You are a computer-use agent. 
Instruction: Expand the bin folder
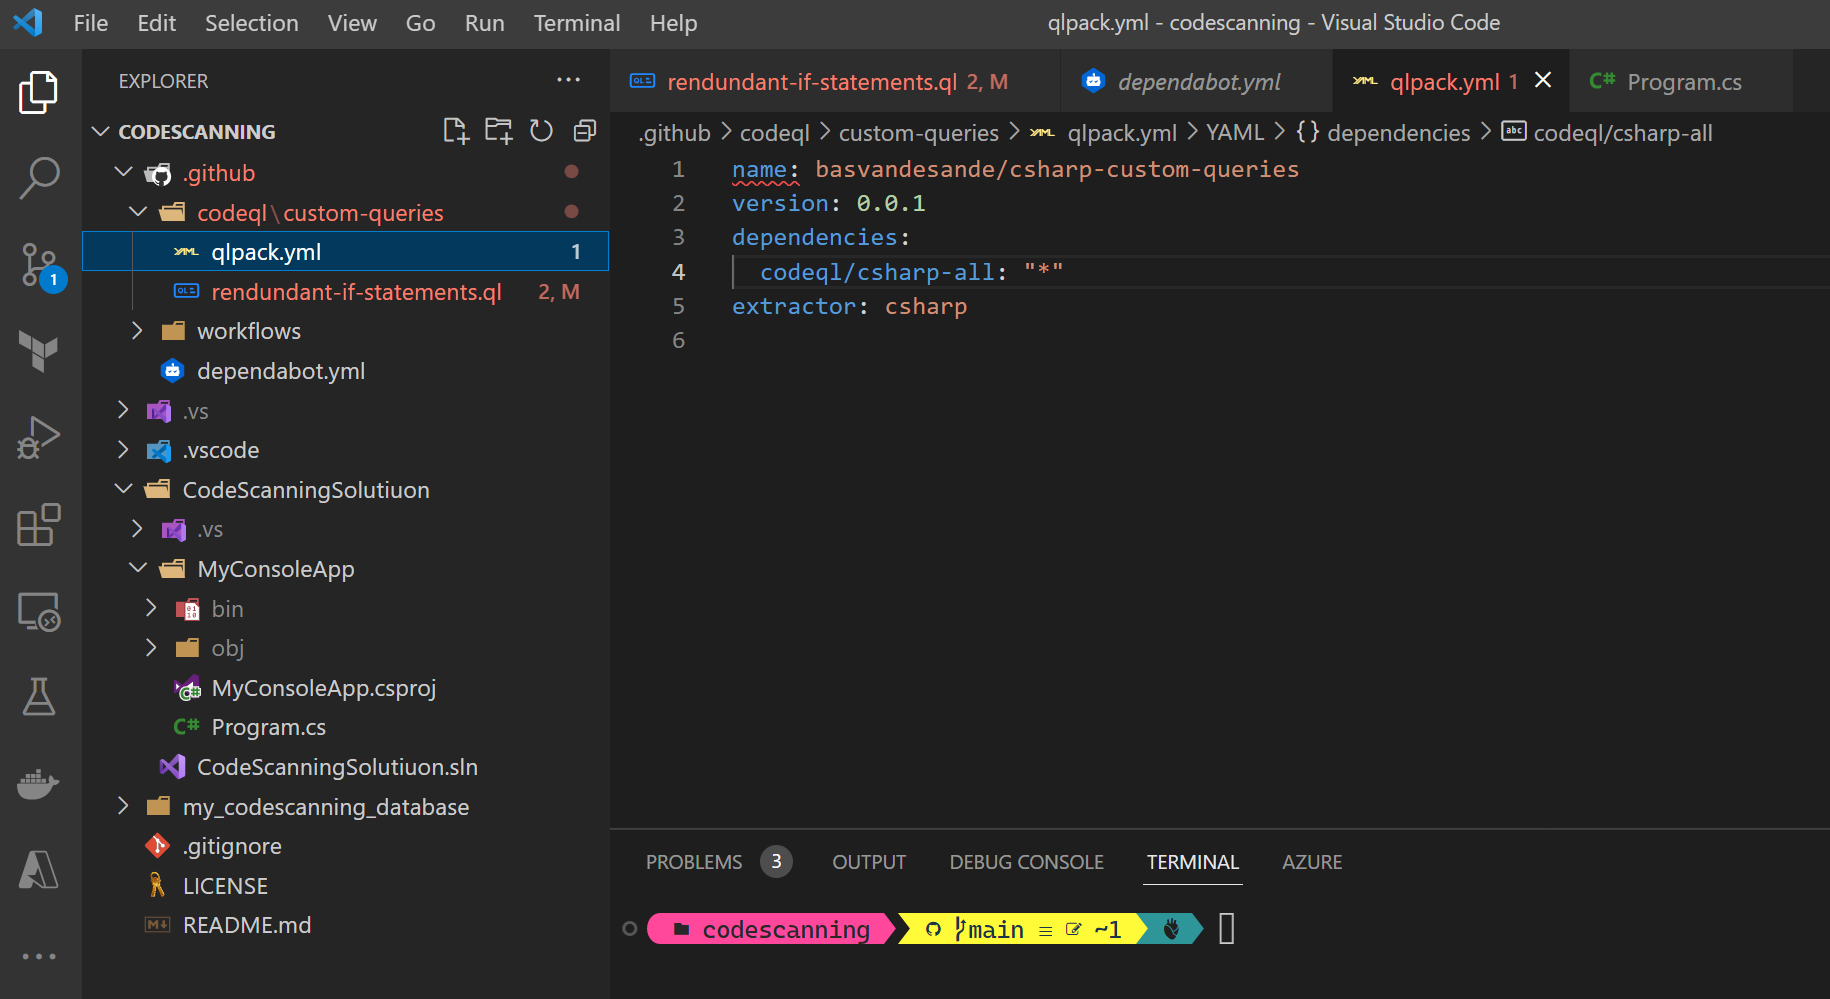click(227, 609)
